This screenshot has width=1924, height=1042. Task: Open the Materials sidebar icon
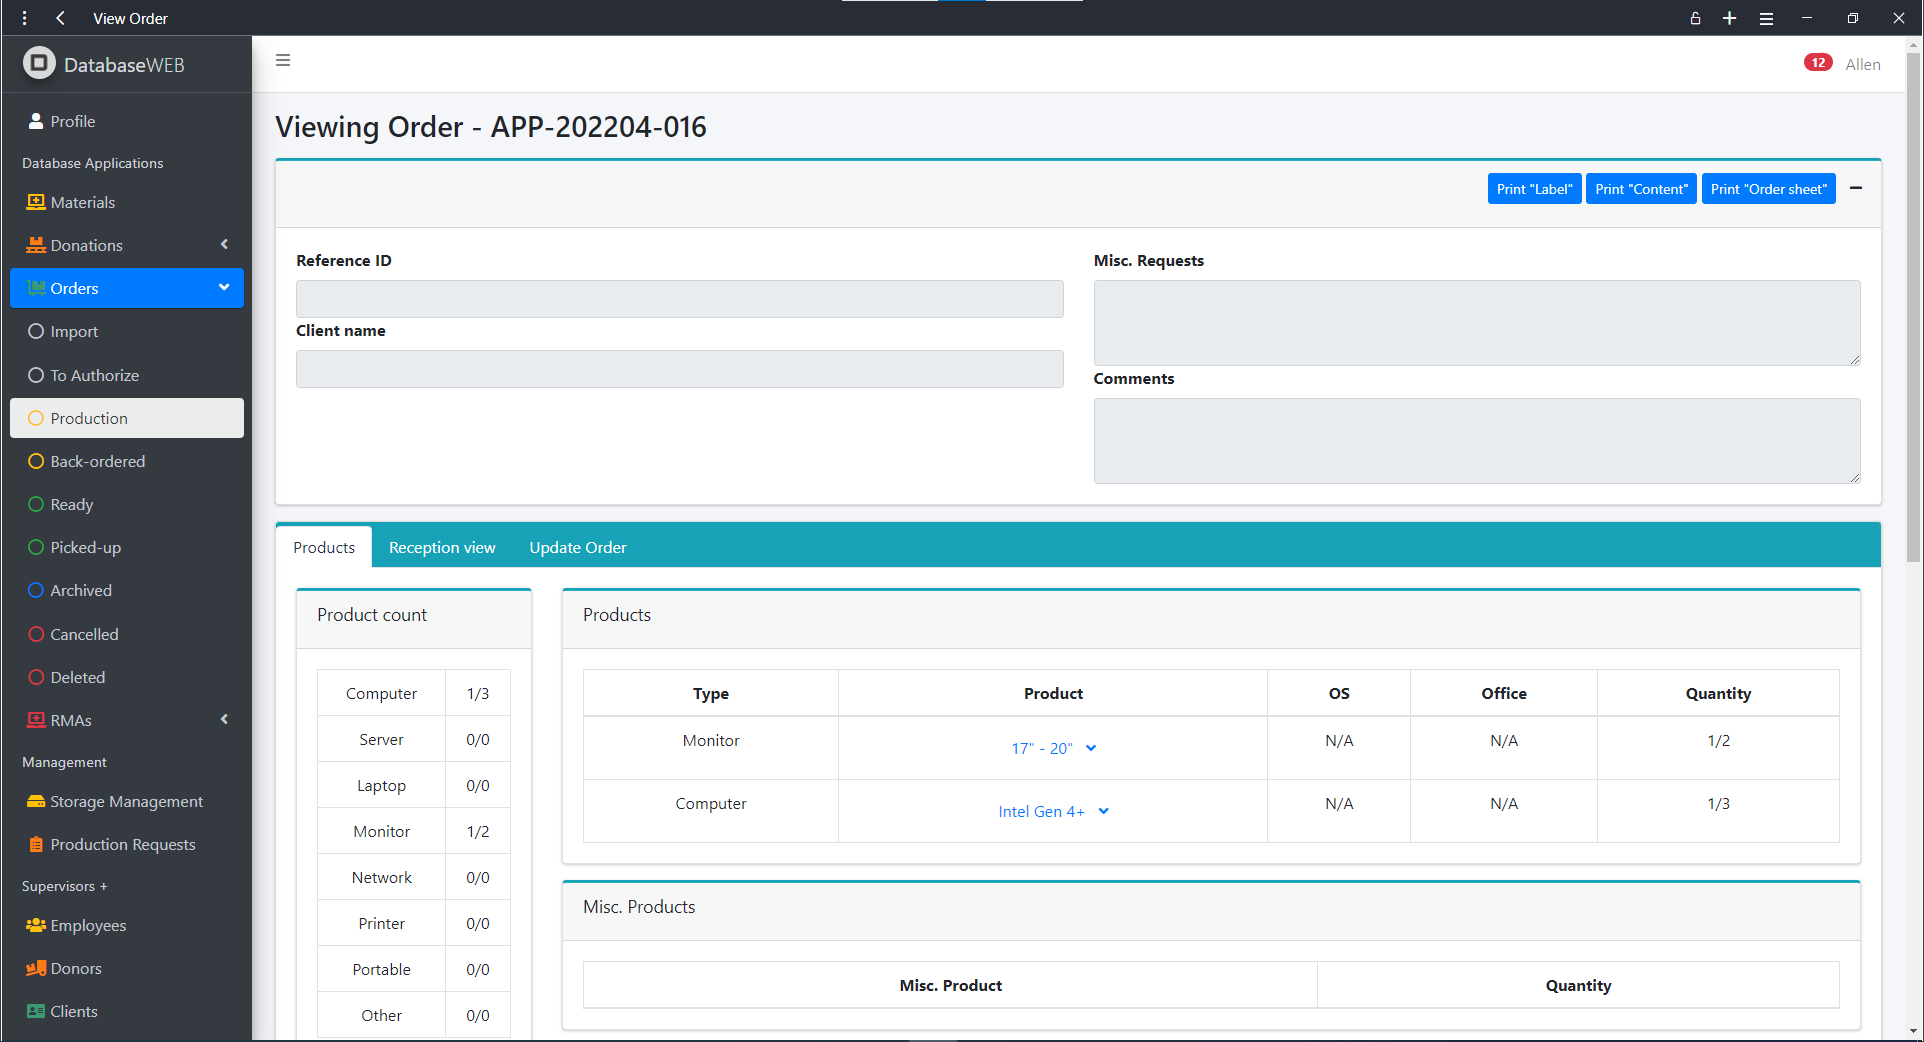(36, 202)
